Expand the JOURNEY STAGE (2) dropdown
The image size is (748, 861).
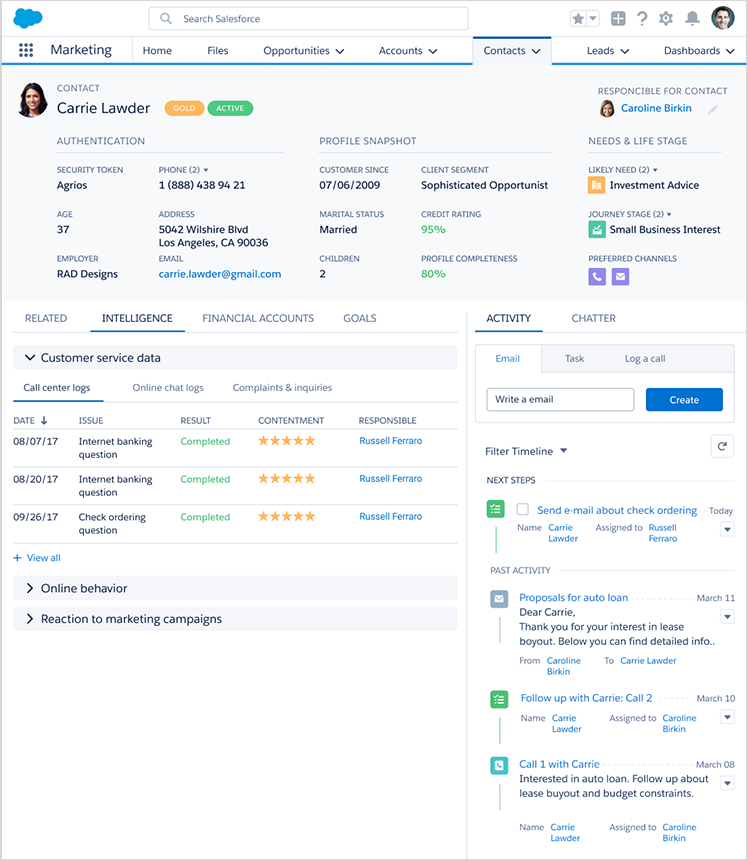tap(669, 214)
